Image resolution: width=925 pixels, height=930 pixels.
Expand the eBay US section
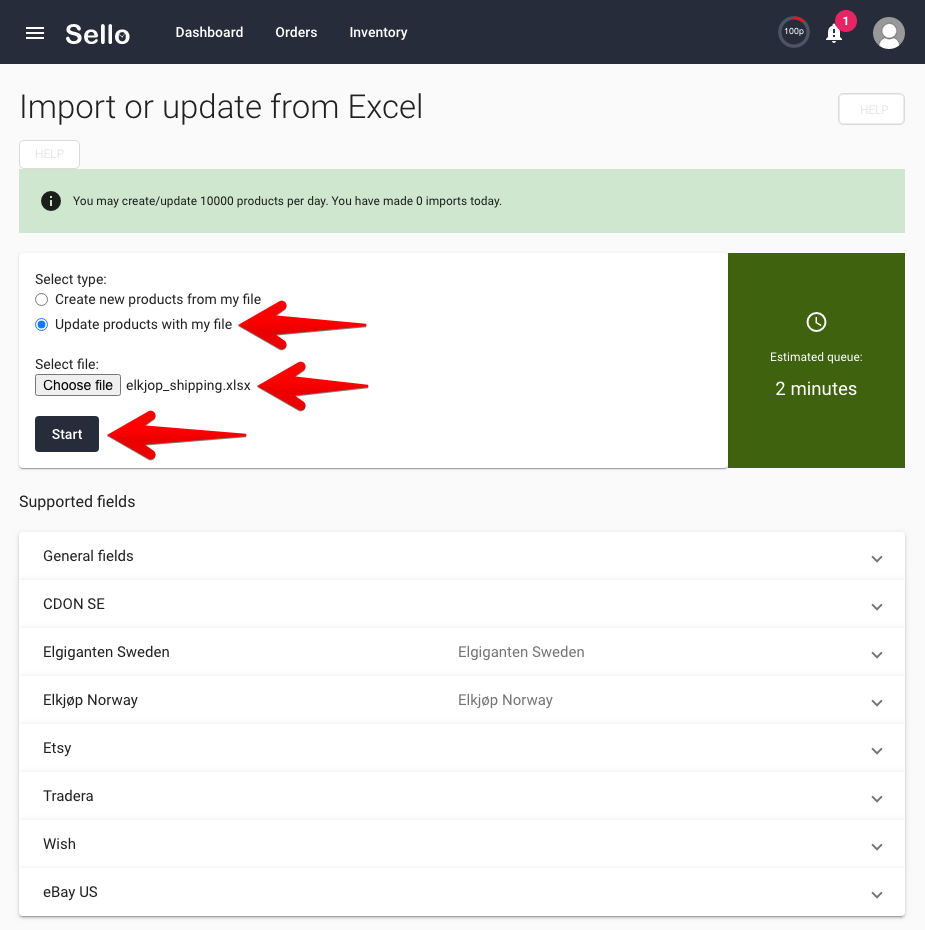(462, 892)
